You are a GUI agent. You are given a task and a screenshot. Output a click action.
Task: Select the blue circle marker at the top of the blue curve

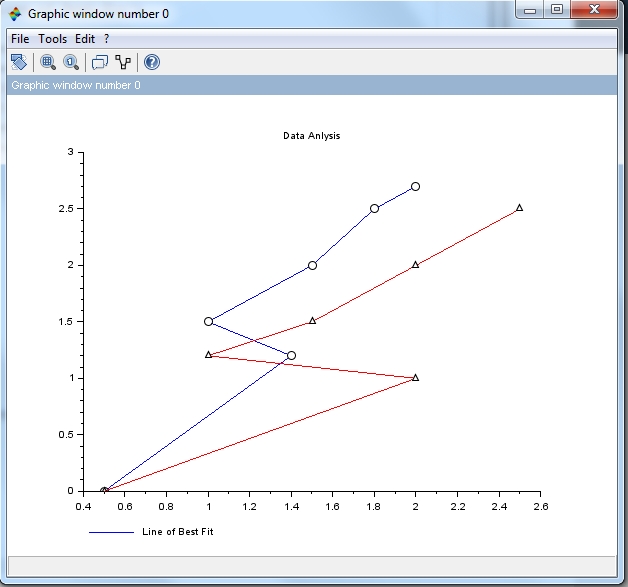click(415, 187)
